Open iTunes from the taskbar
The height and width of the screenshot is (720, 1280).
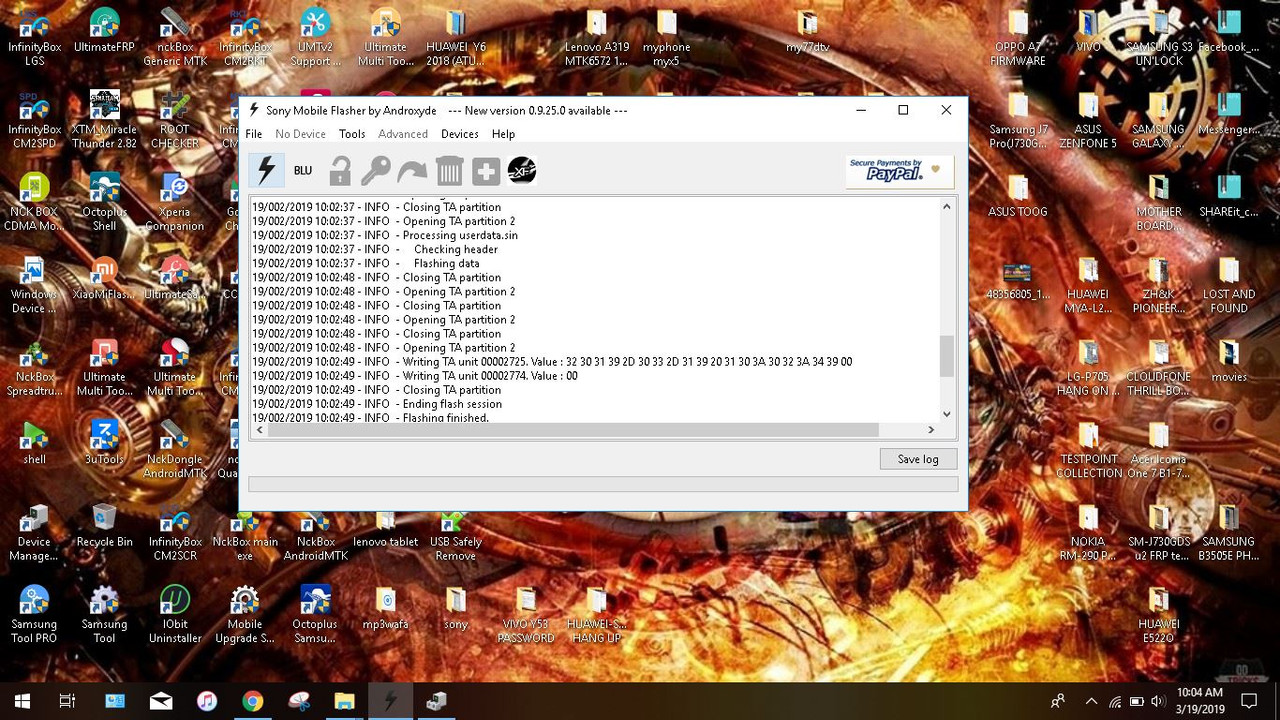click(207, 701)
